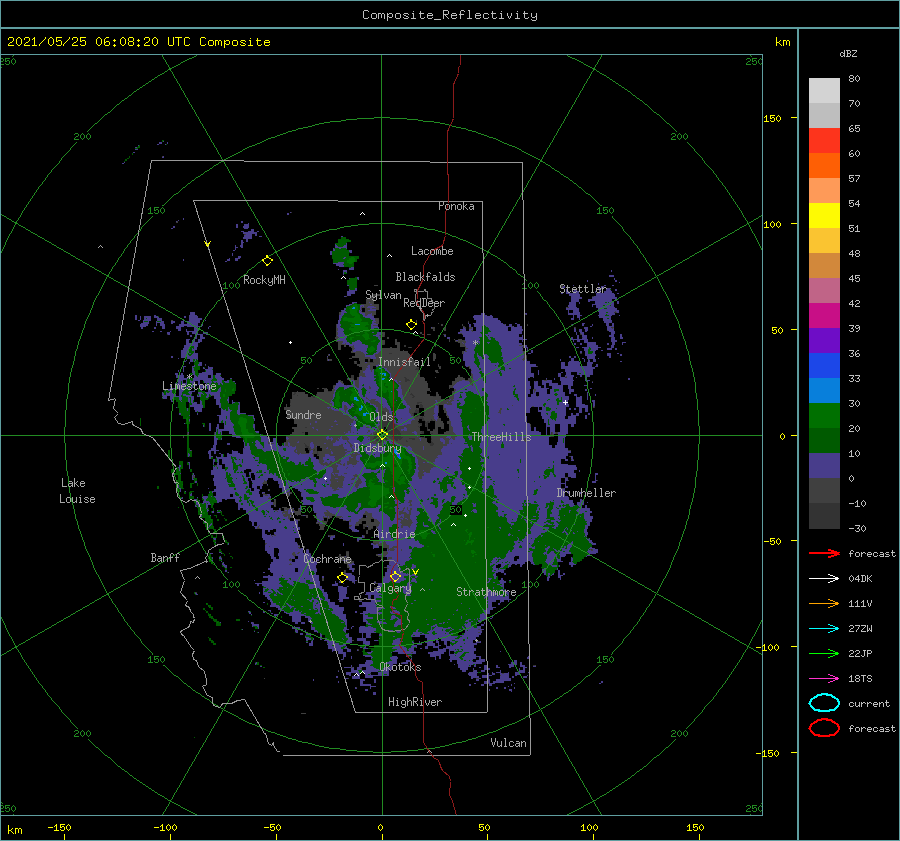Click the Ponoka label

coord(456,206)
